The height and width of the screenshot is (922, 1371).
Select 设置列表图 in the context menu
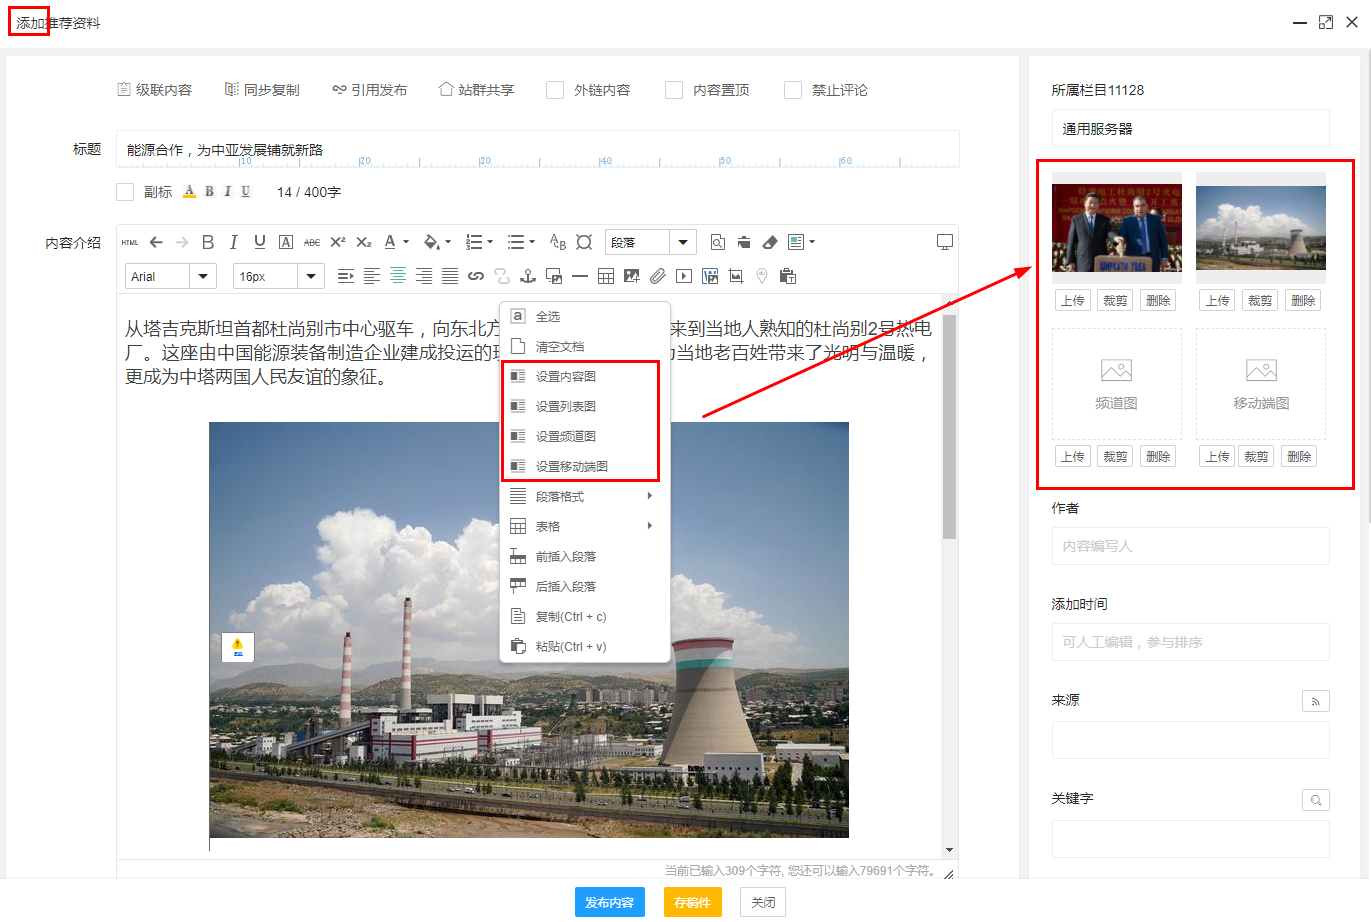click(584, 406)
